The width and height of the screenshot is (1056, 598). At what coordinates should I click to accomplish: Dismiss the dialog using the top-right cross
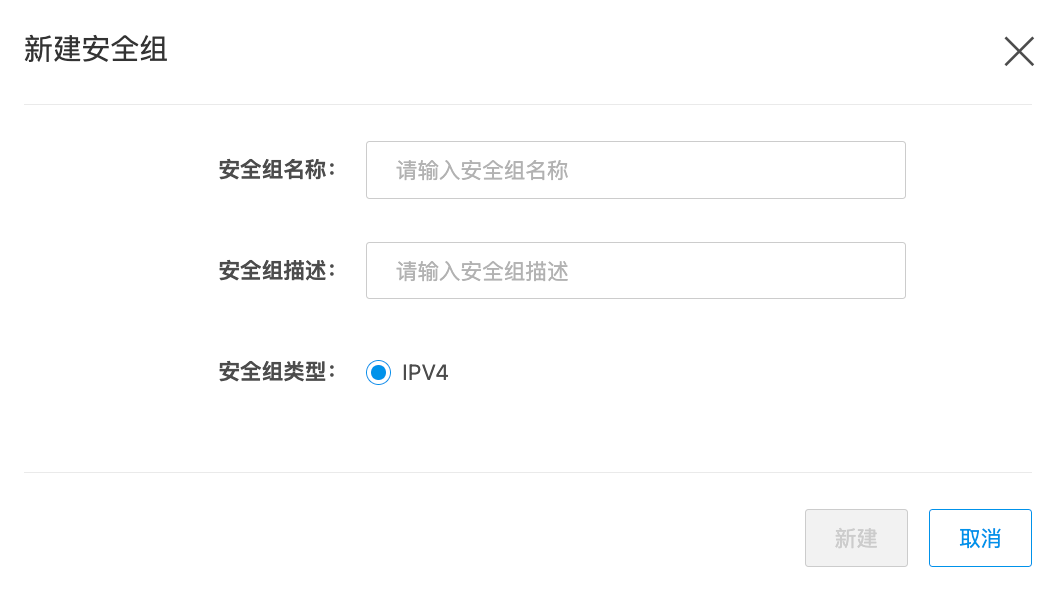[x=1019, y=51]
